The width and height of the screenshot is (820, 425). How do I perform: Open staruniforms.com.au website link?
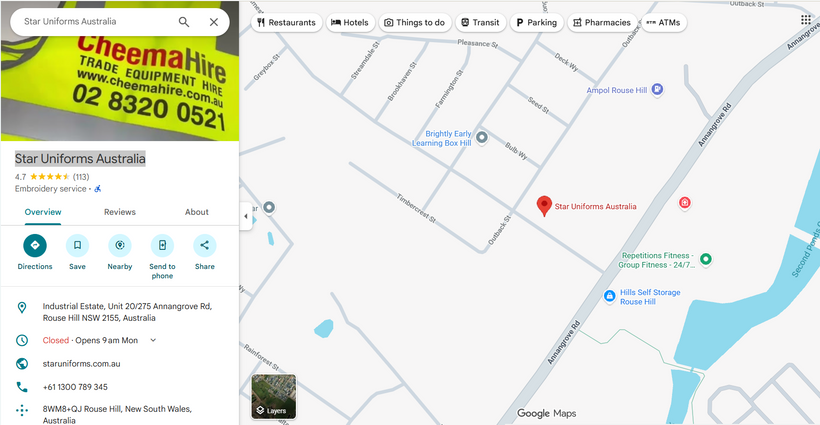(82, 364)
